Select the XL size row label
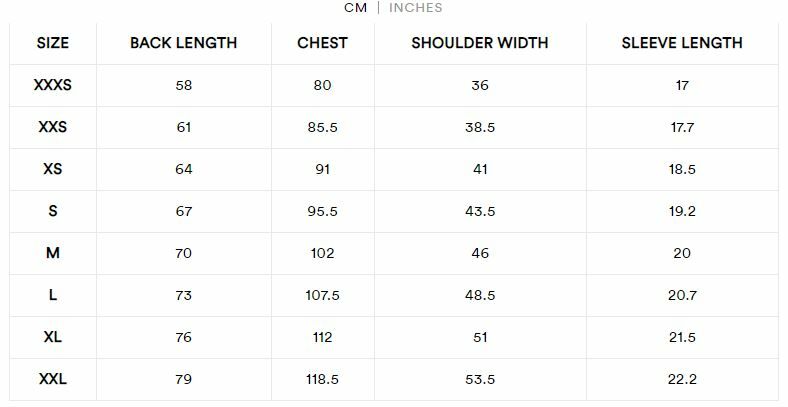The width and height of the screenshot is (788, 407). click(53, 337)
